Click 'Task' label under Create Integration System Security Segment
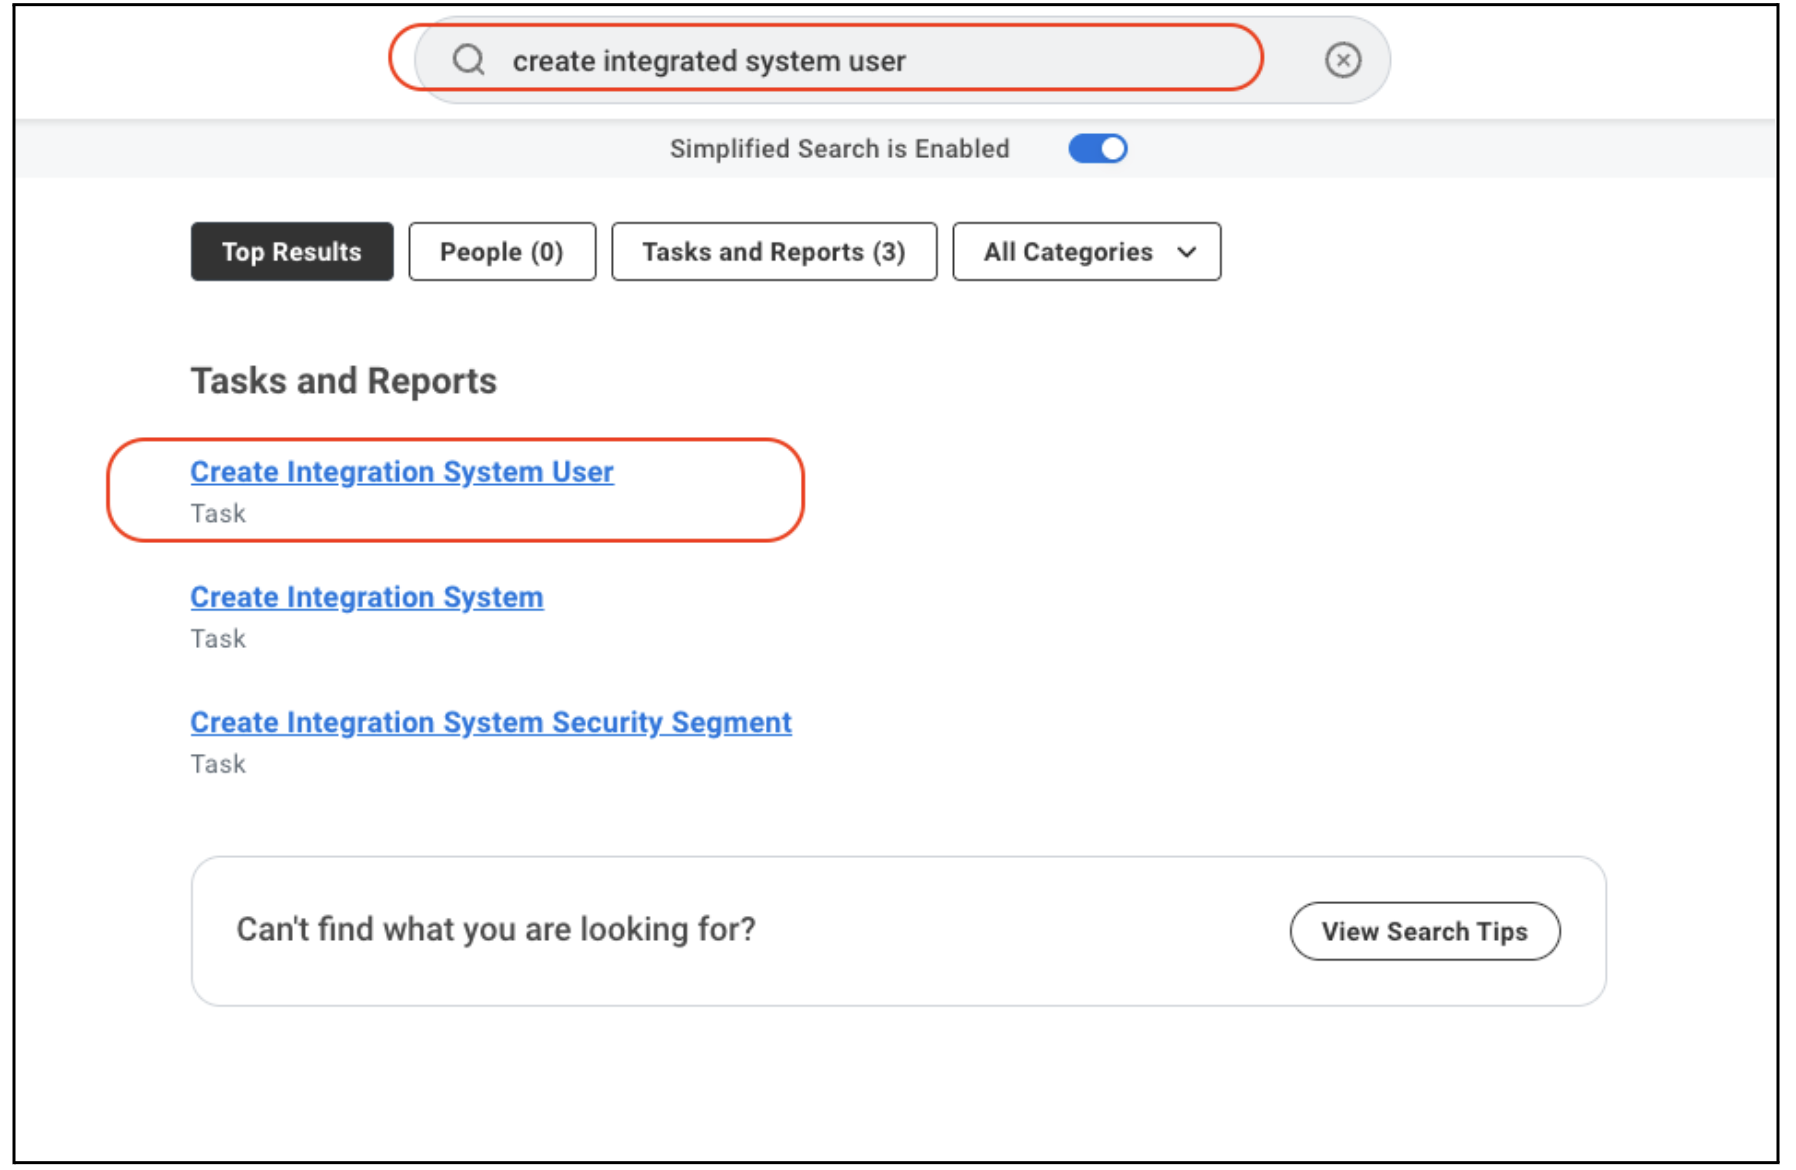Screen dimensions: 1796x1170 pos(218,764)
